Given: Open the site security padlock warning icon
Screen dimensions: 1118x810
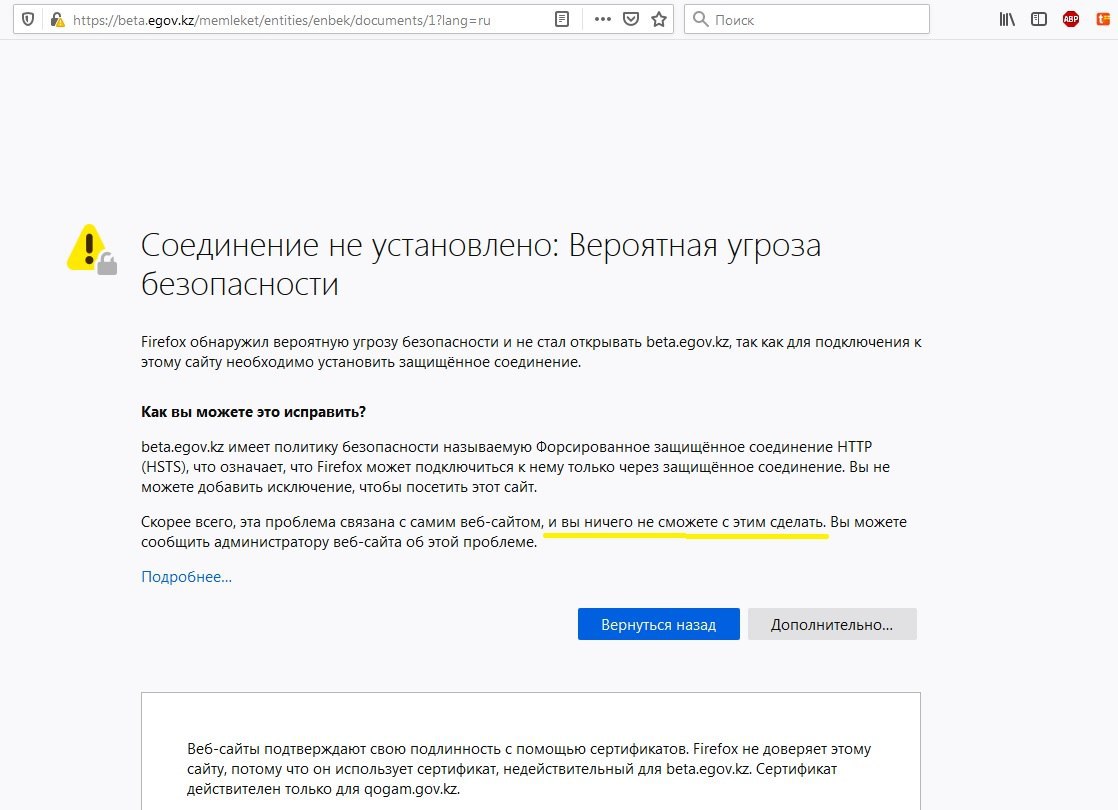Looking at the screenshot, I should (57, 19).
